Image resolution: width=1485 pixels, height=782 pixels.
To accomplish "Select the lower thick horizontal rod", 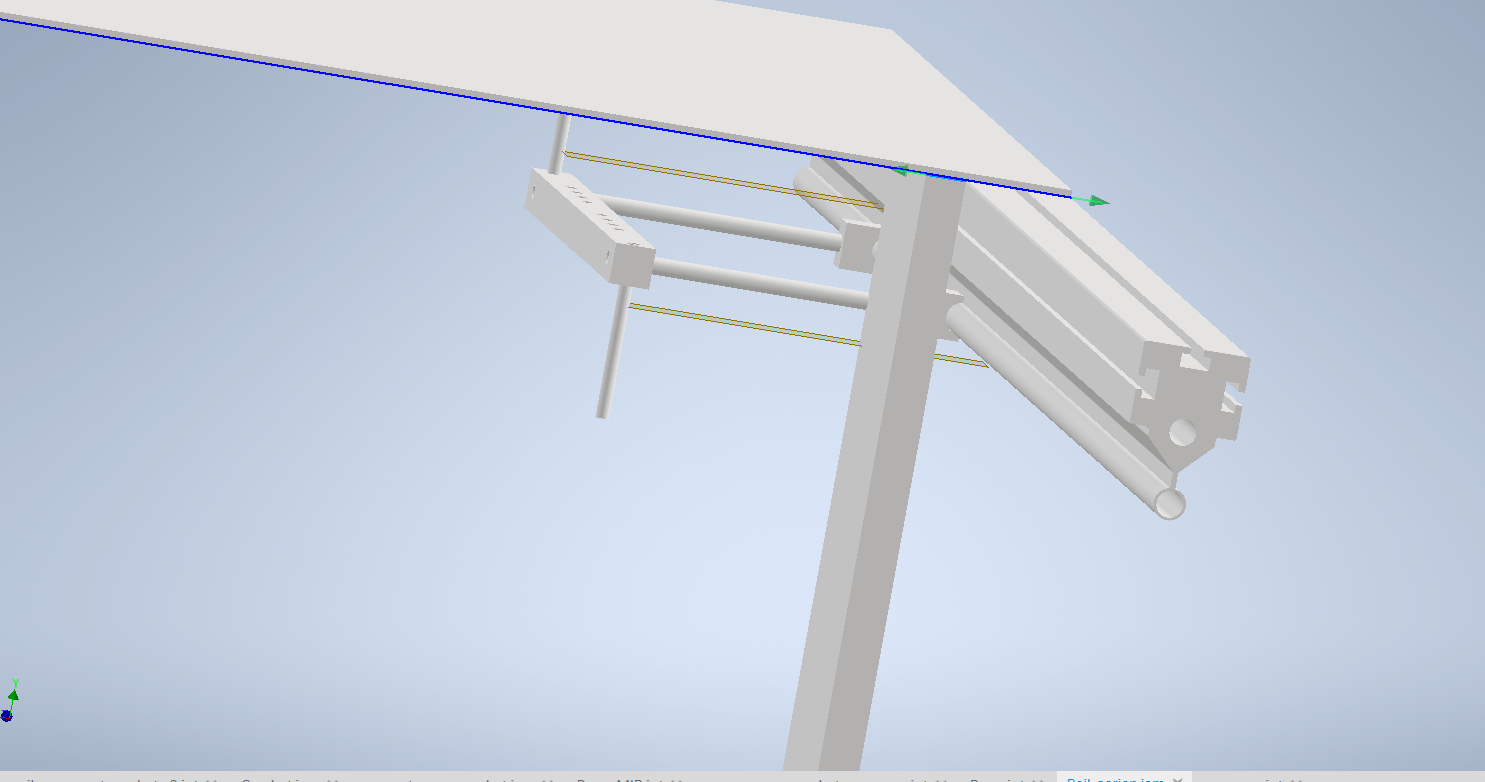I will point(762,282).
